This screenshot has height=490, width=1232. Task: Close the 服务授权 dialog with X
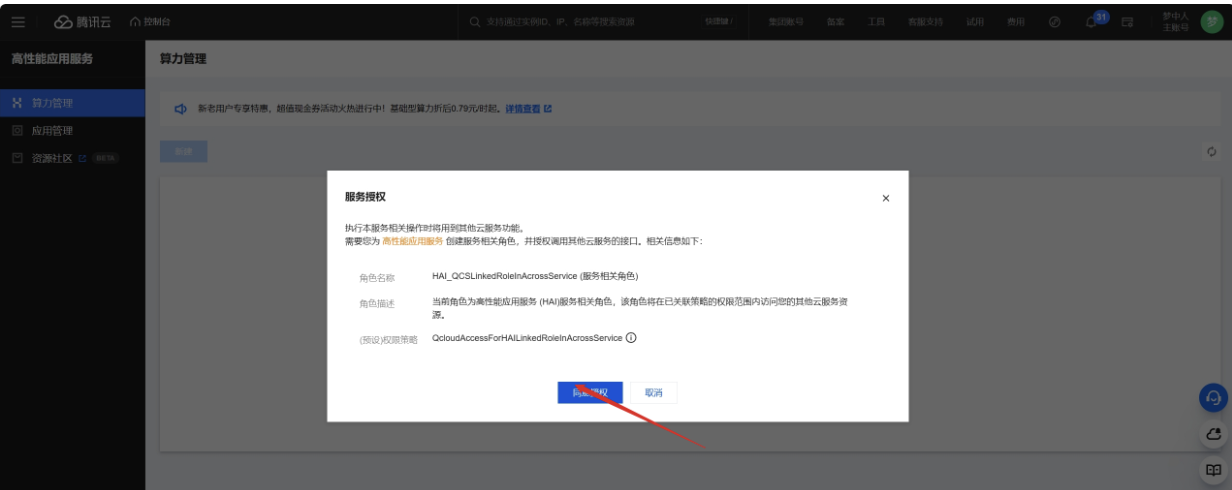coord(885,198)
